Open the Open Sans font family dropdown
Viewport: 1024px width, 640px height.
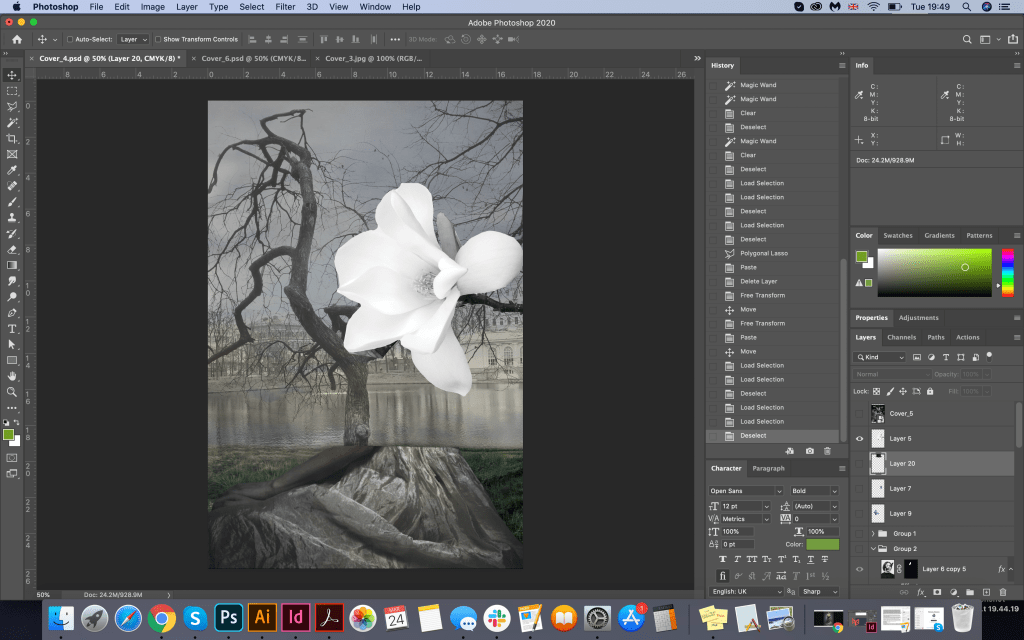(x=741, y=491)
